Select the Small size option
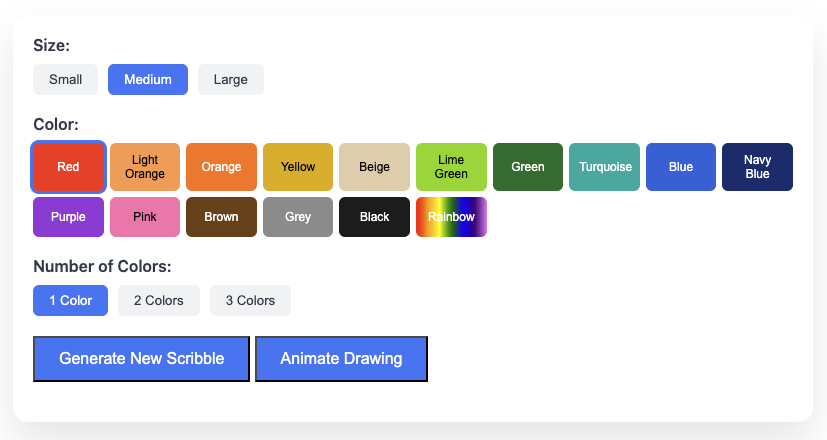 click(65, 80)
